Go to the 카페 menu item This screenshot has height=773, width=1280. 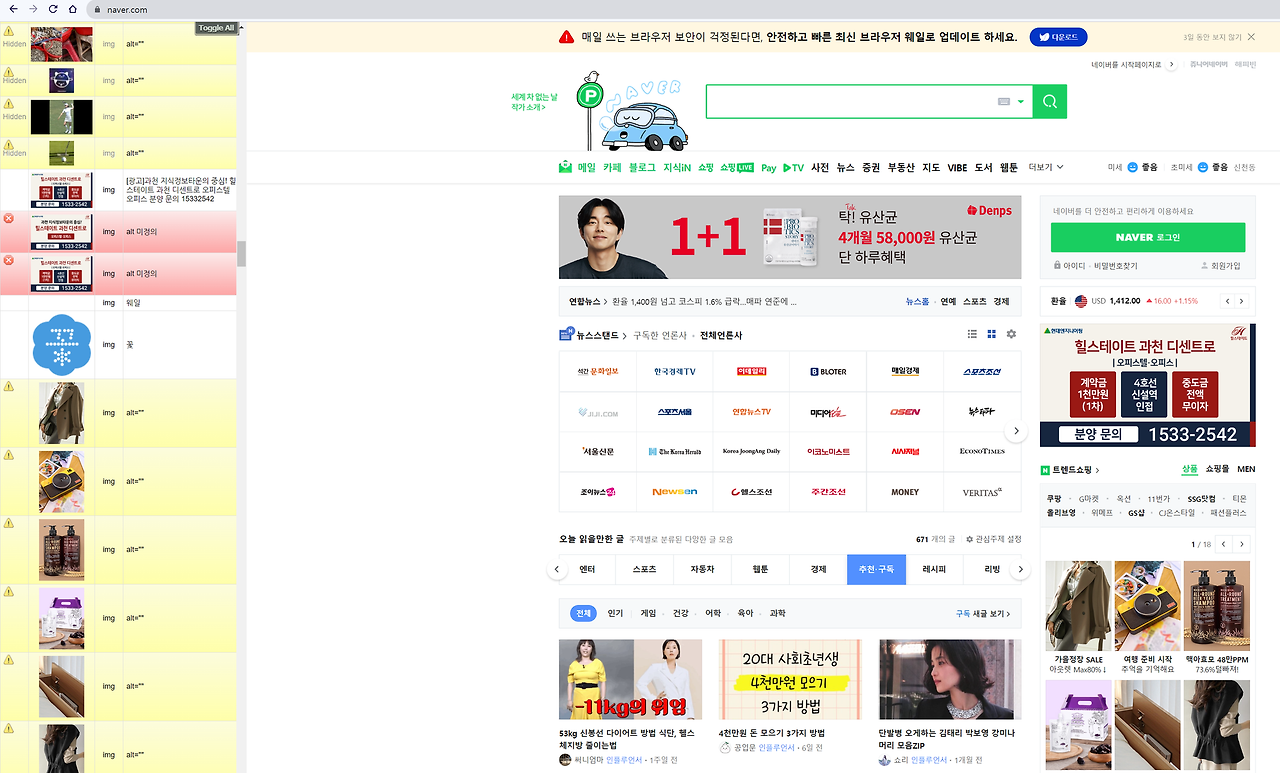(612, 167)
